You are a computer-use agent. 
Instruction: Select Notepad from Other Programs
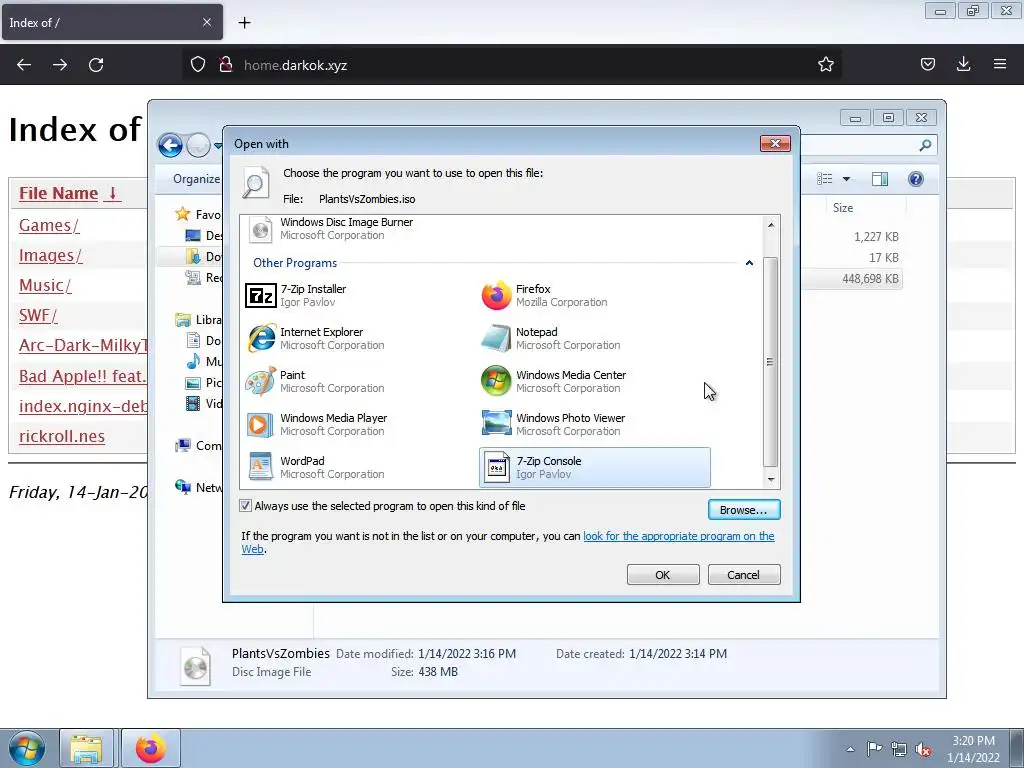click(594, 338)
